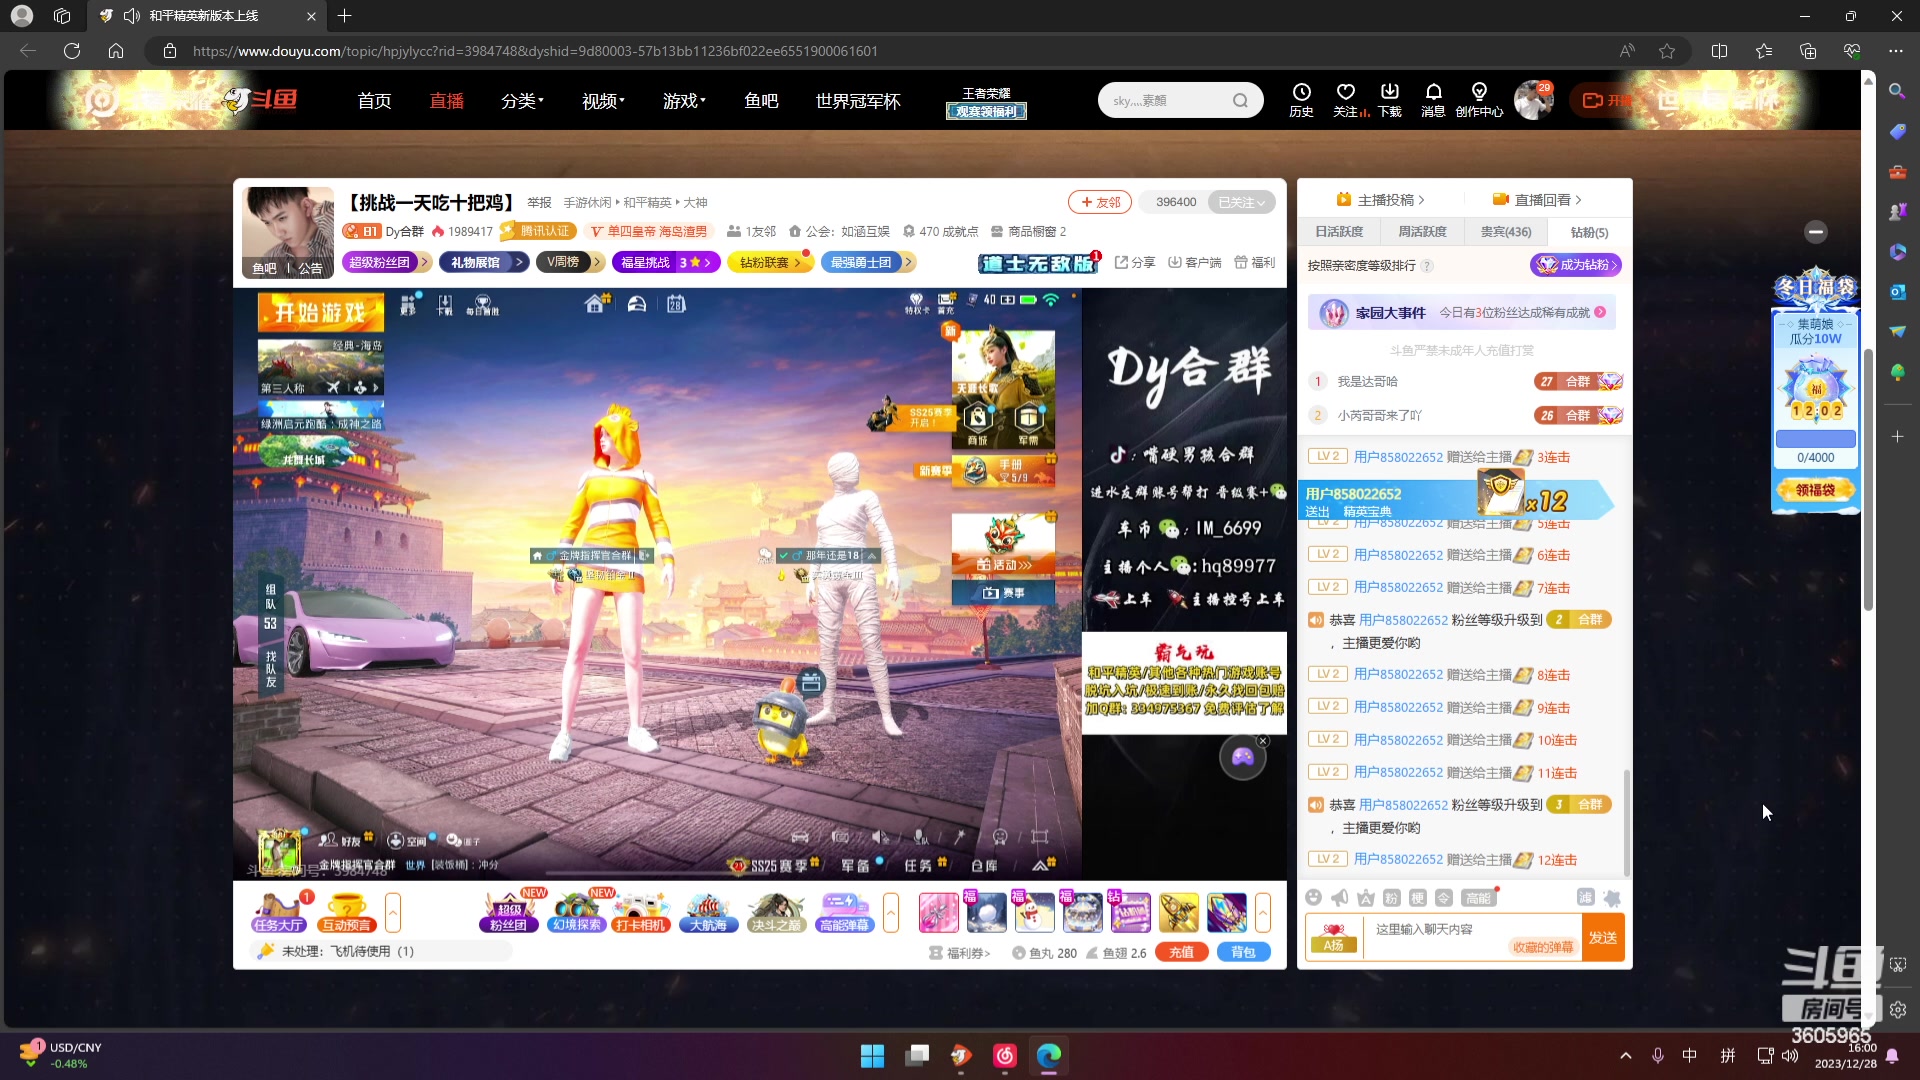Expand 直播回看 chevron
Screen dimensions: 1920x1080
[x=1578, y=200]
